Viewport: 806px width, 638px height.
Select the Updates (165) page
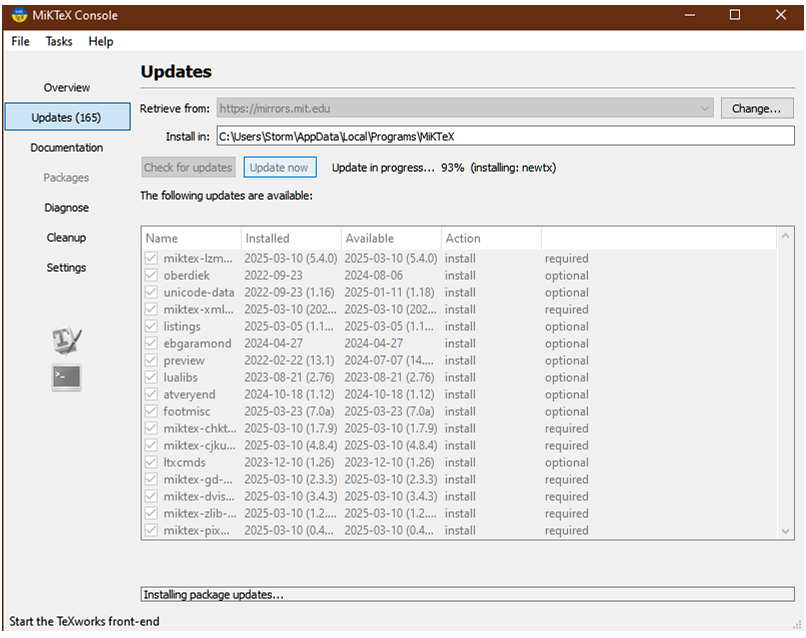[x=67, y=117]
